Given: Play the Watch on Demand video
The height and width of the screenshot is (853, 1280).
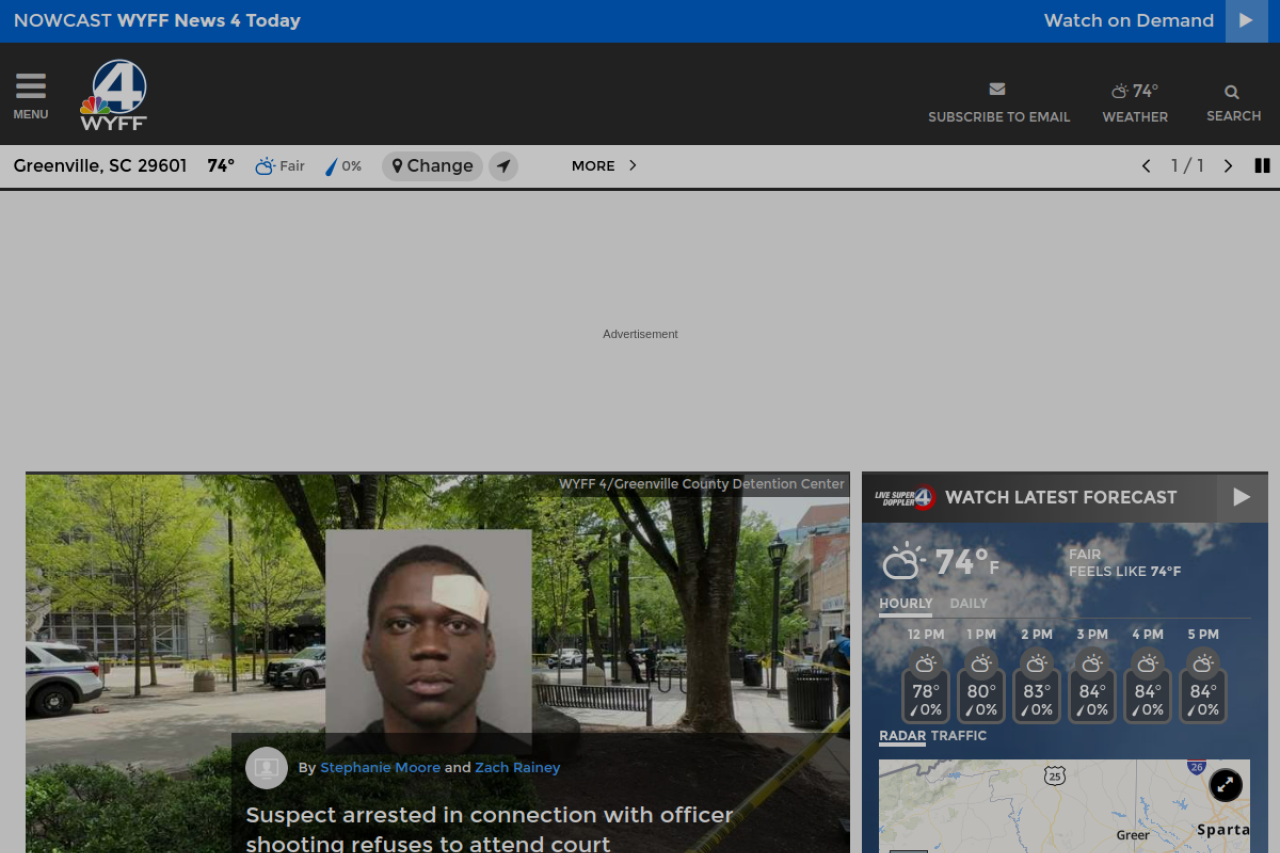Looking at the screenshot, I should [1246, 21].
